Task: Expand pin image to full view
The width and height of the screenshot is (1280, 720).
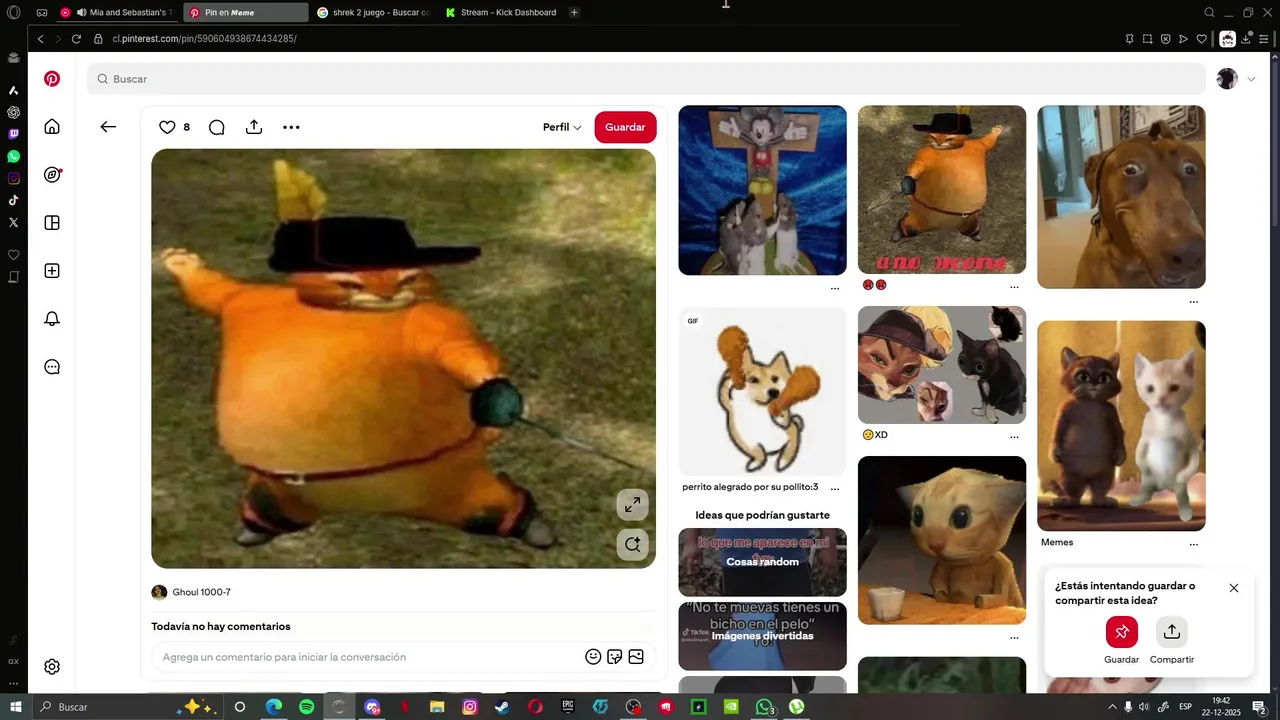Action: point(632,505)
